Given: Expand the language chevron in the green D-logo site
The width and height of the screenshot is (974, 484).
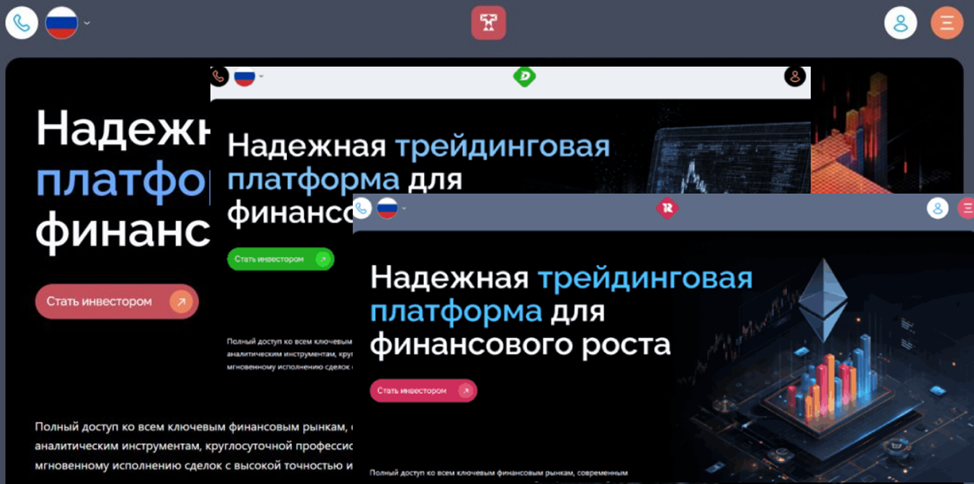Looking at the screenshot, I should click(x=261, y=76).
